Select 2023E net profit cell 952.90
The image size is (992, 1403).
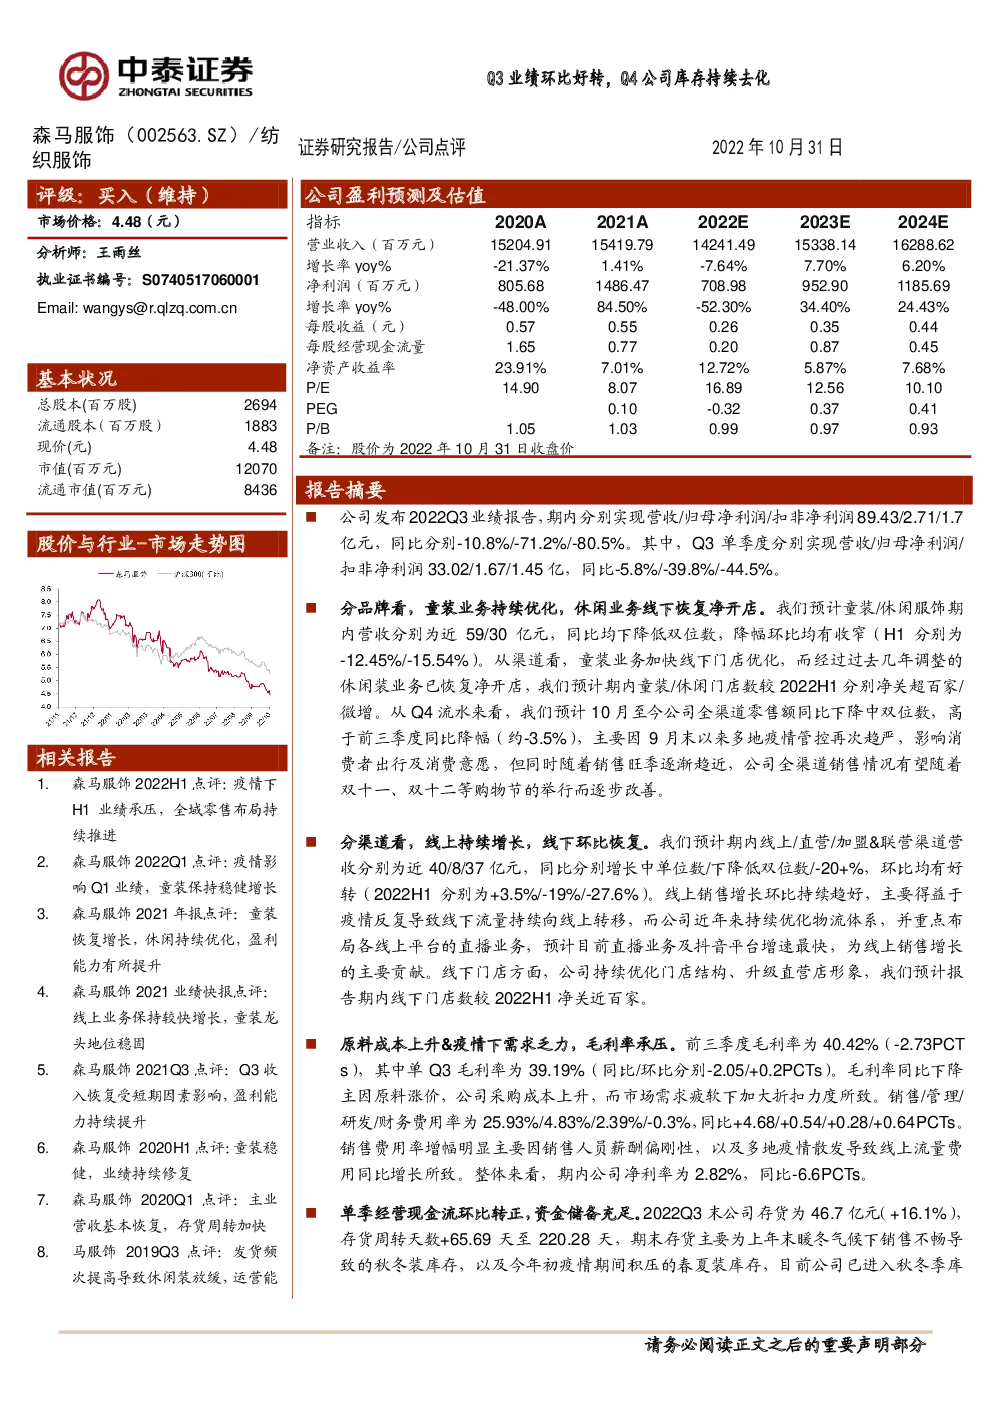click(825, 286)
